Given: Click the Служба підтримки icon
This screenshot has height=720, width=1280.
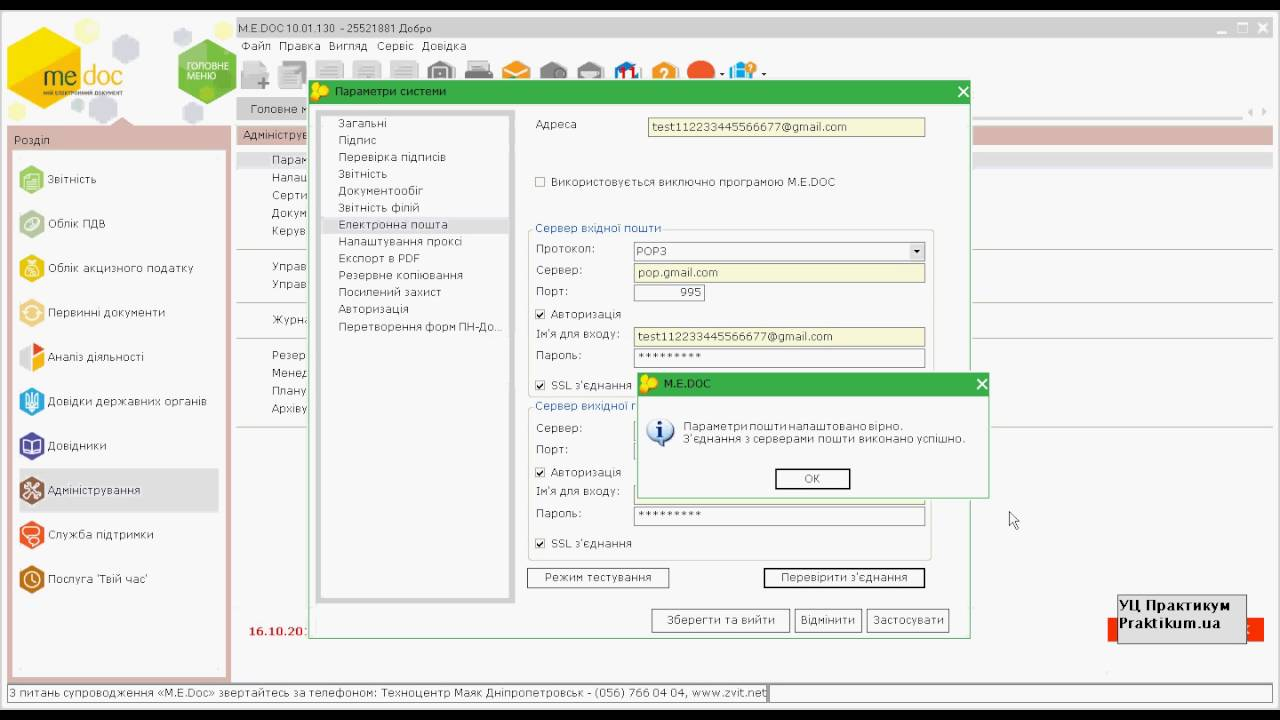Looking at the screenshot, I should click(32, 535).
